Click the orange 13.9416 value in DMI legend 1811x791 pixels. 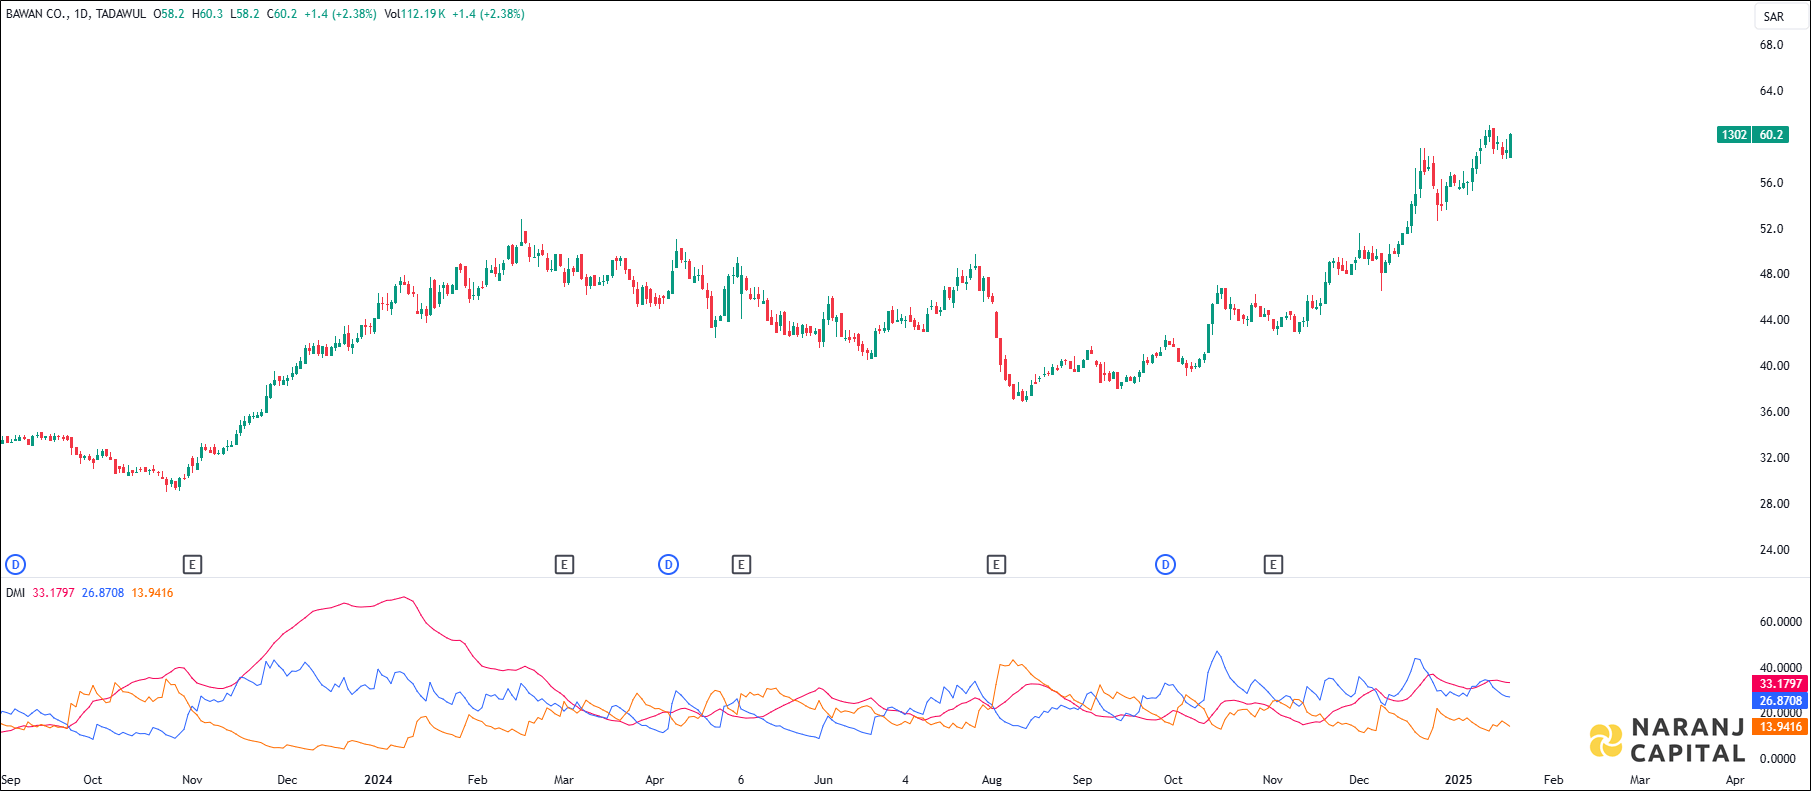coord(152,593)
